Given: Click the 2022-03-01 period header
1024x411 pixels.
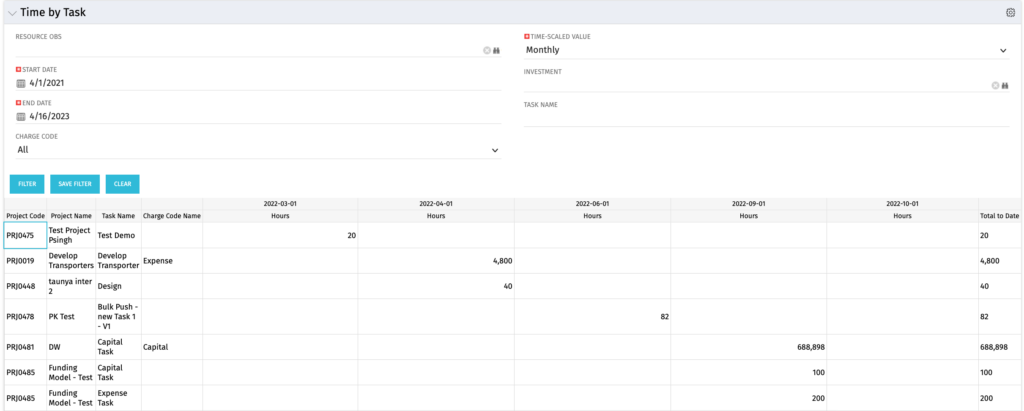Looking at the screenshot, I should tap(280, 204).
